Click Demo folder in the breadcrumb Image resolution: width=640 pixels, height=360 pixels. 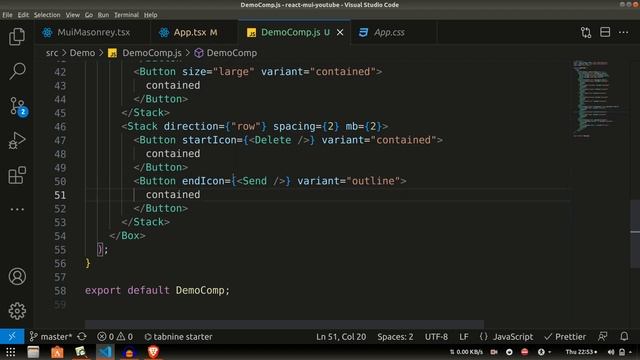tap(82, 53)
